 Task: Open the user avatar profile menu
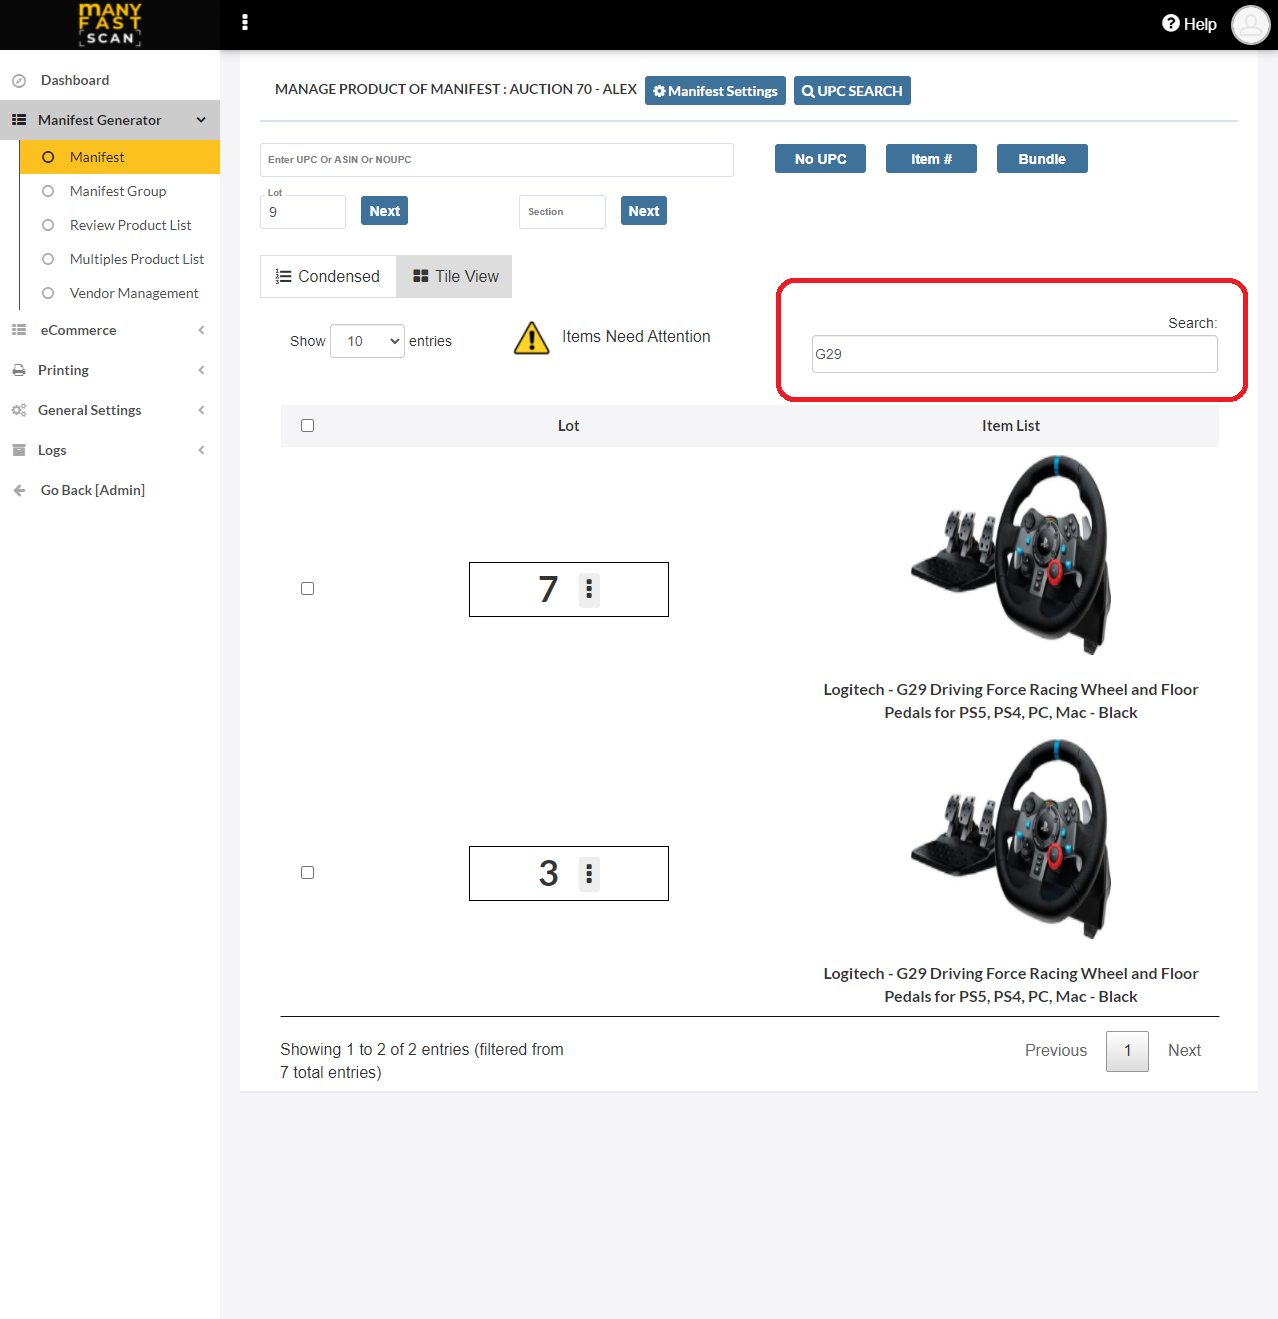1251,24
